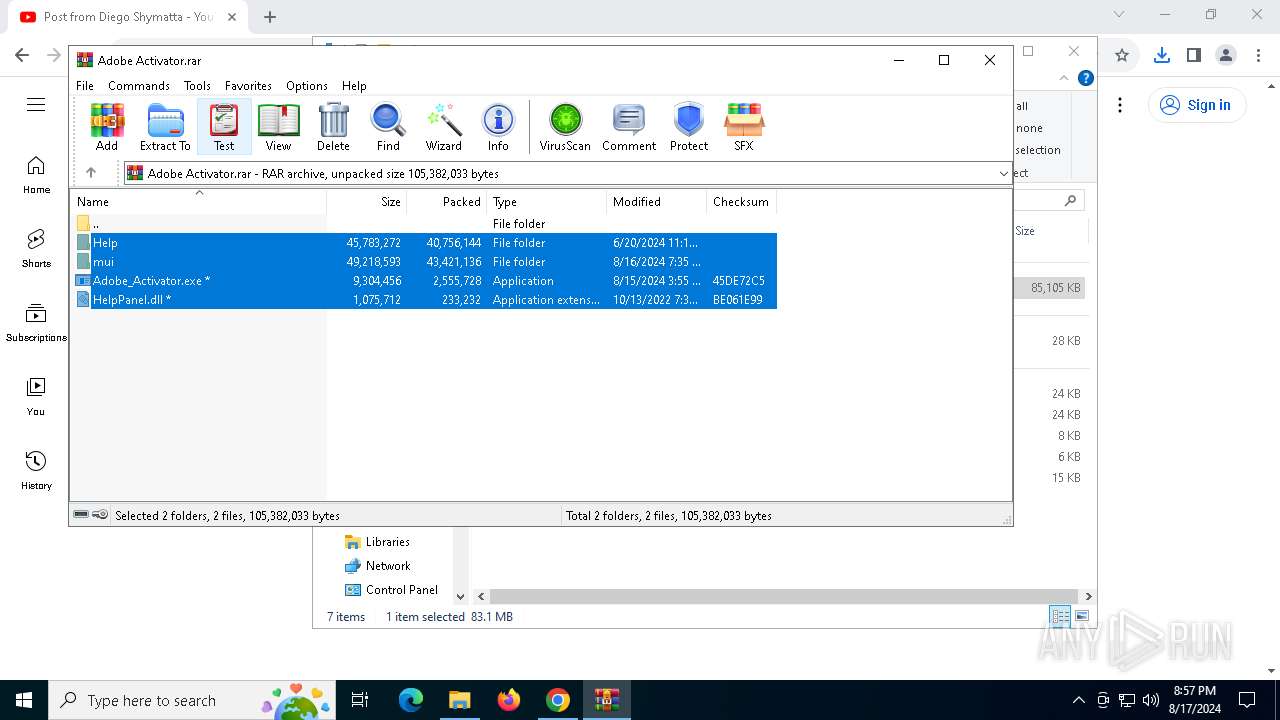
Task: Sort by the Name column header
Action: tap(198, 202)
